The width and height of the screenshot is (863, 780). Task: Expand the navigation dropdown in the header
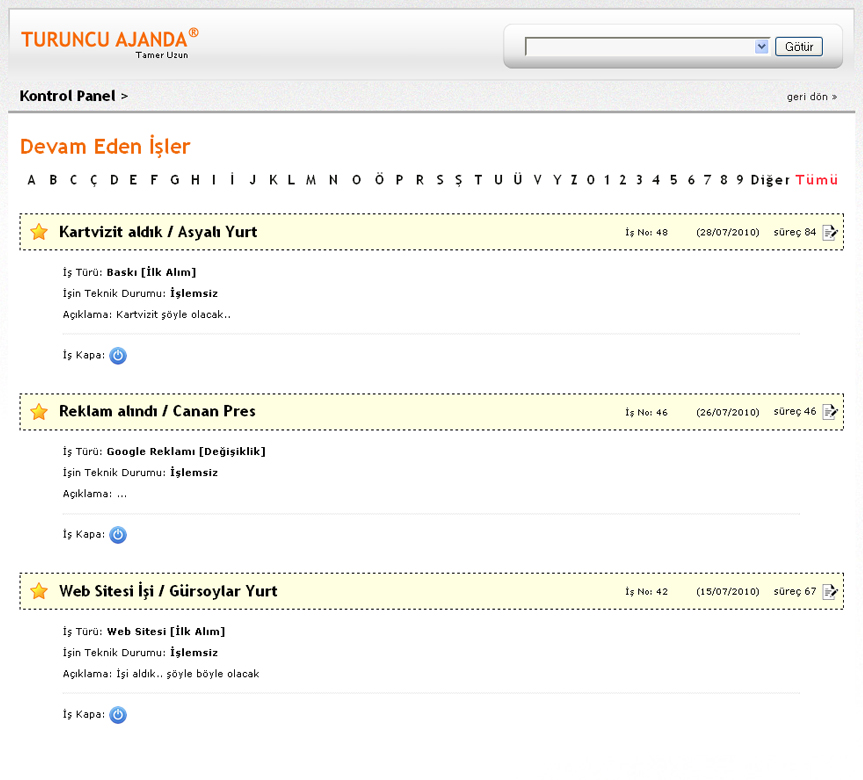point(762,47)
